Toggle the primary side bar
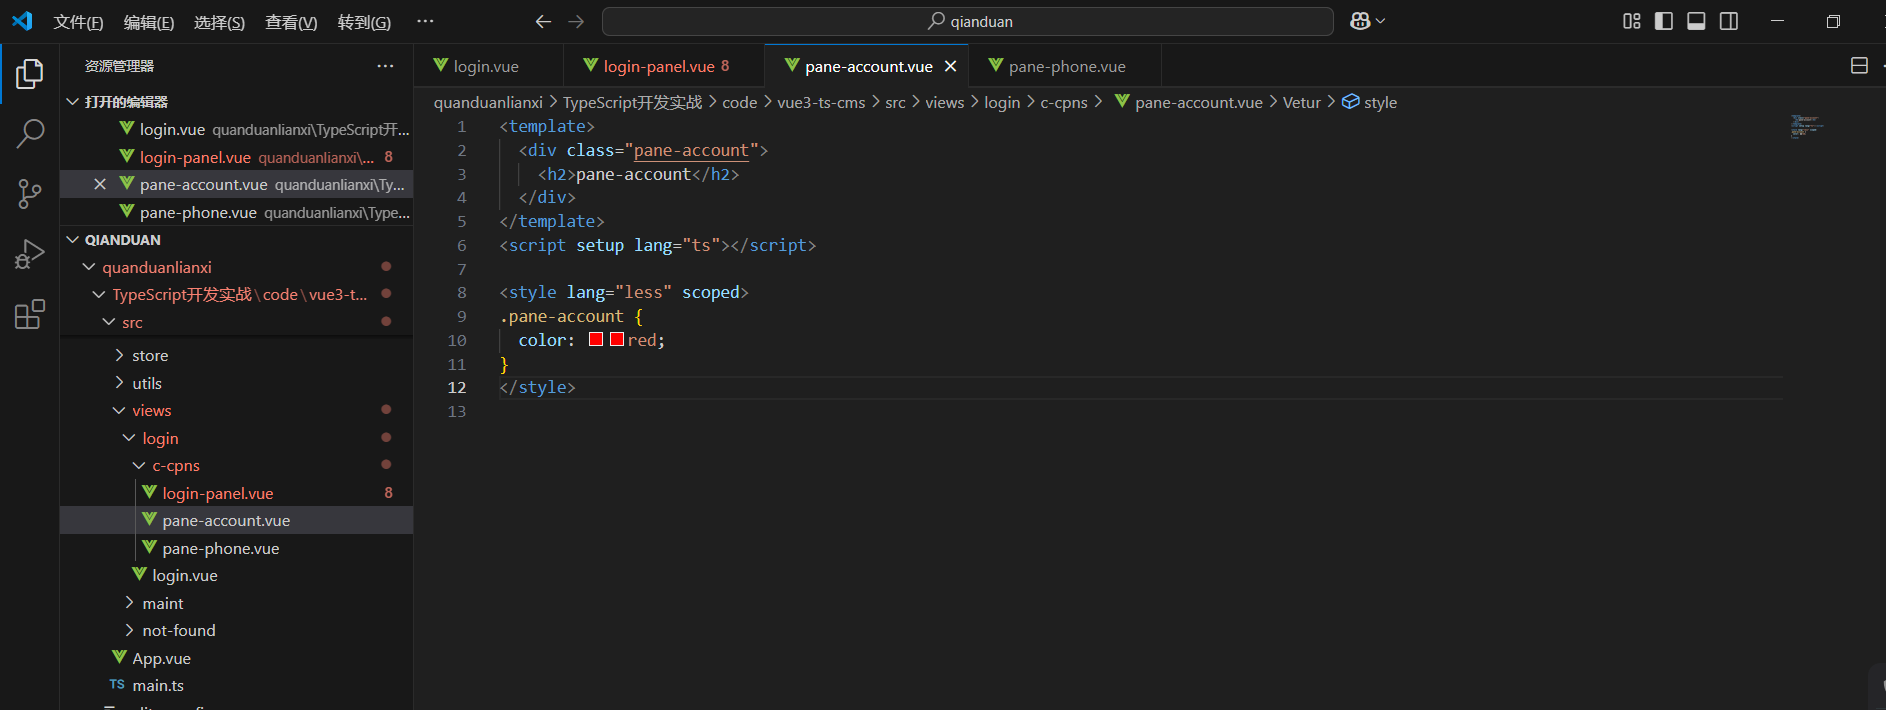This screenshot has width=1886, height=710. tap(1664, 21)
